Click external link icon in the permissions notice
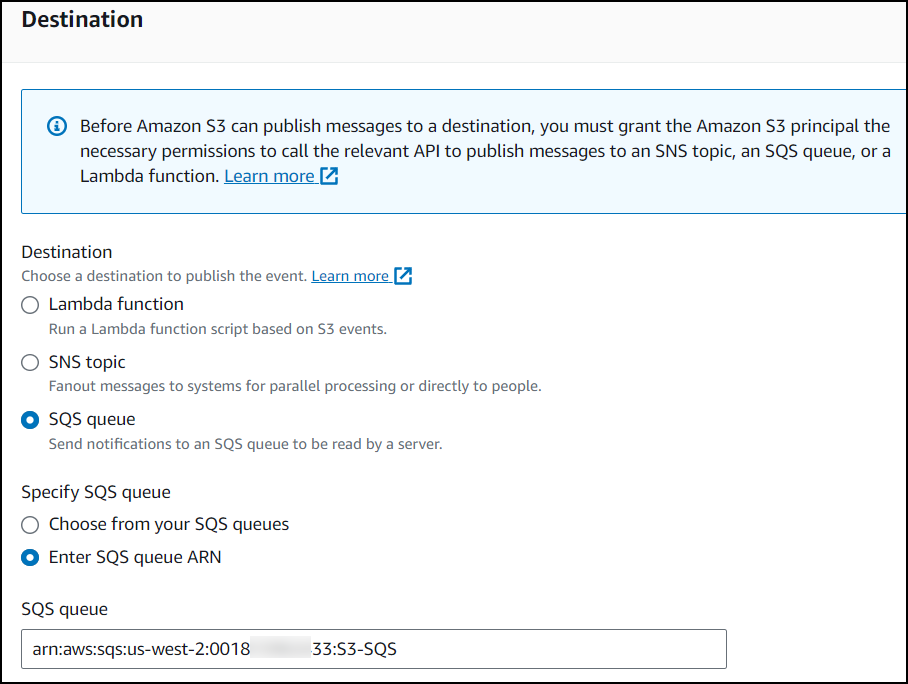The image size is (908, 684). tap(329, 177)
